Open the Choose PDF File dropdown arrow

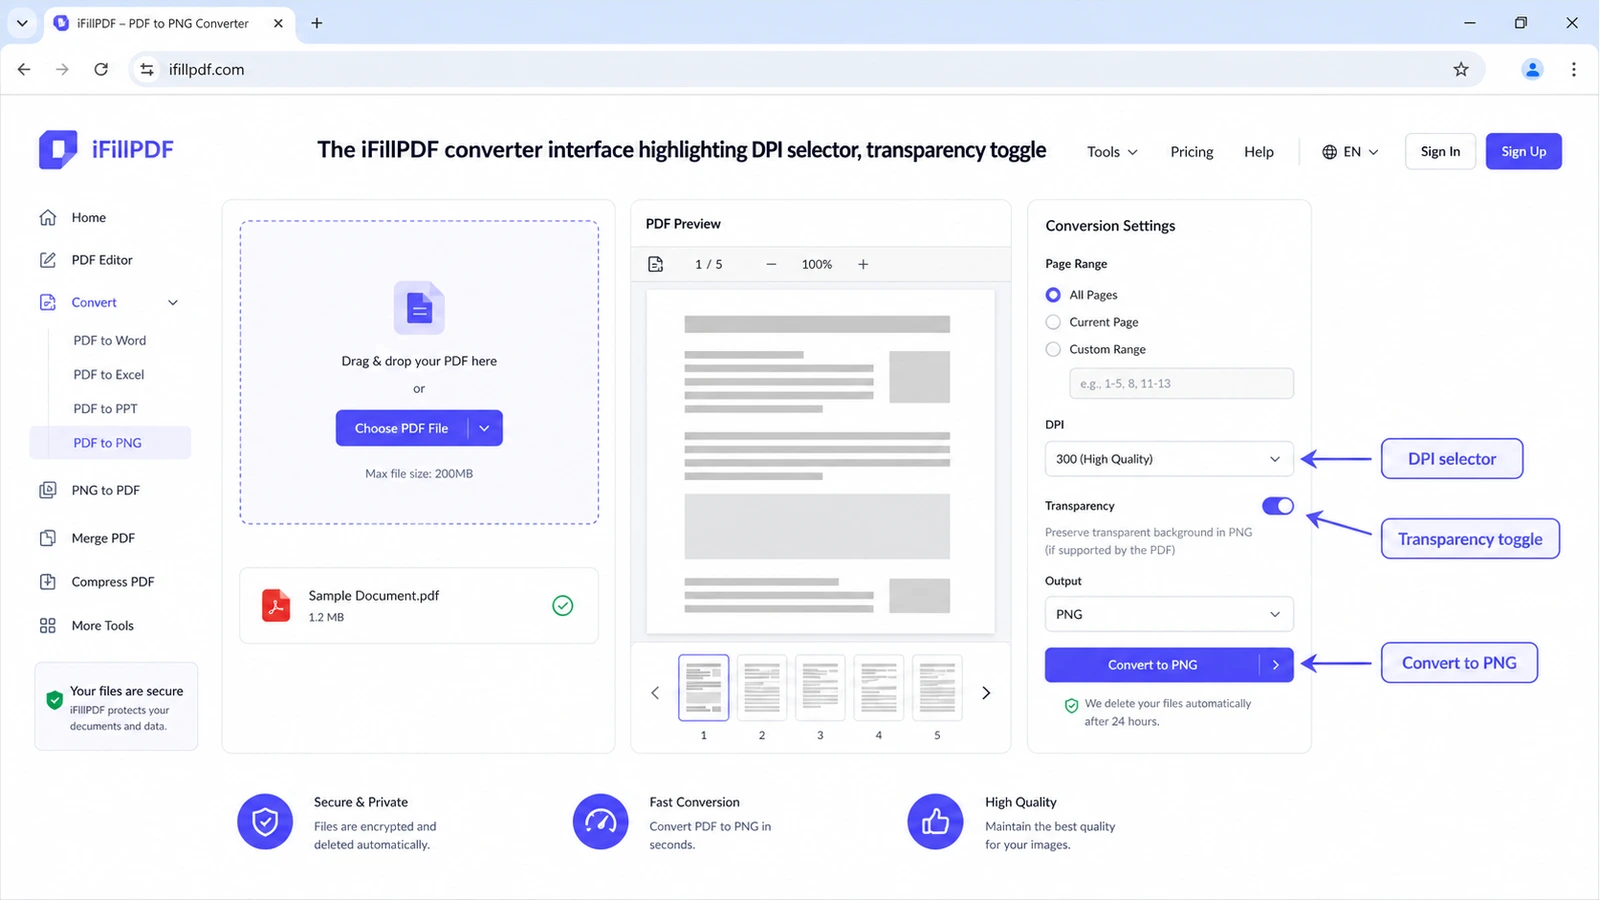pyautogui.click(x=485, y=428)
